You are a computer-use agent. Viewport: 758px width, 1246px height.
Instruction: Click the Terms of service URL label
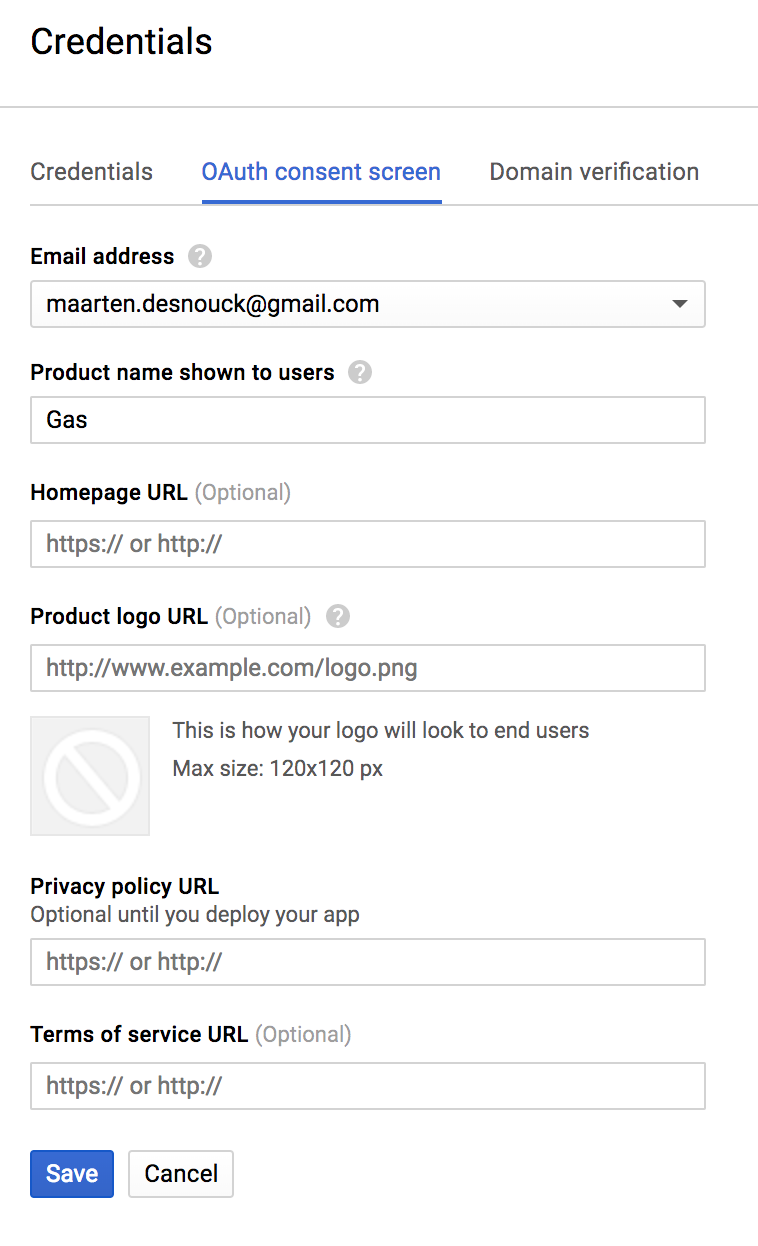(139, 1034)
